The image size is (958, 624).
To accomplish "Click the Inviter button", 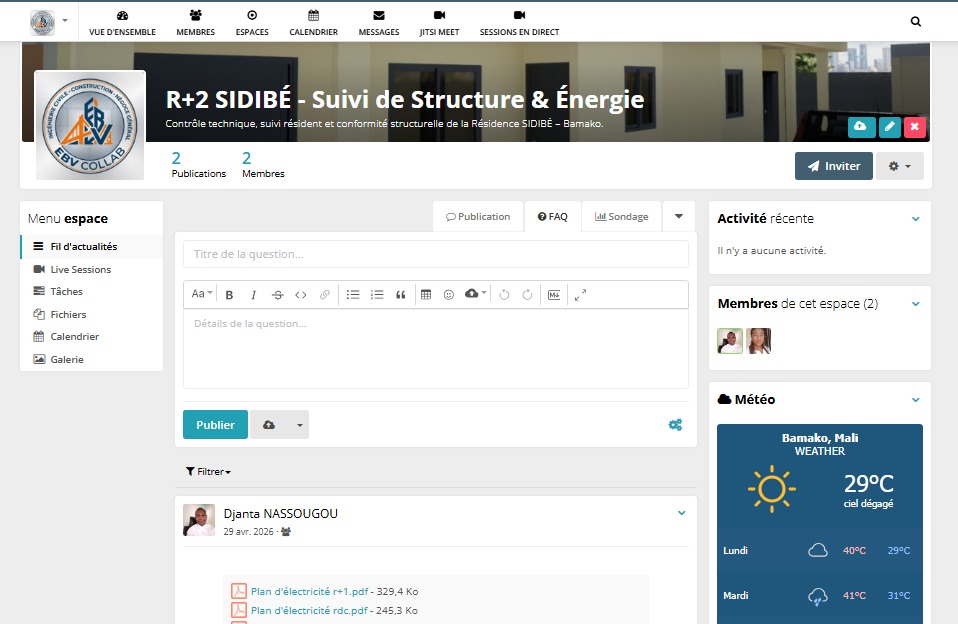I will (x=833, y=166).
